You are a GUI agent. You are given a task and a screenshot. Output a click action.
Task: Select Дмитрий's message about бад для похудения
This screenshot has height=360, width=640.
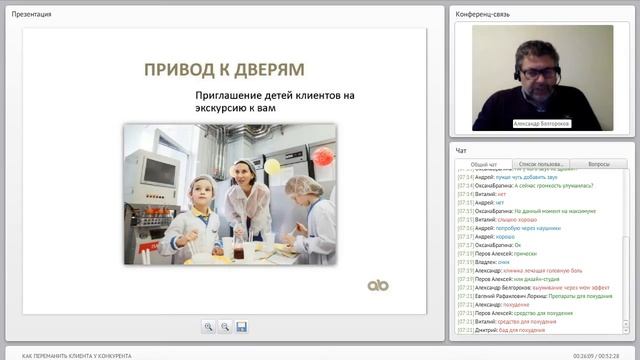(501, 330)
